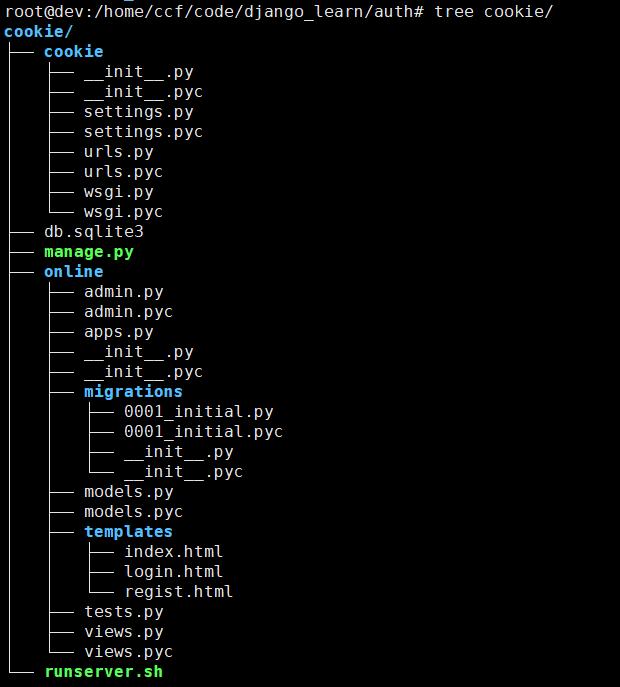Click settings.py in cookie folder
Viewport: 620px width, 687px height.
click(x=138, y=112)
